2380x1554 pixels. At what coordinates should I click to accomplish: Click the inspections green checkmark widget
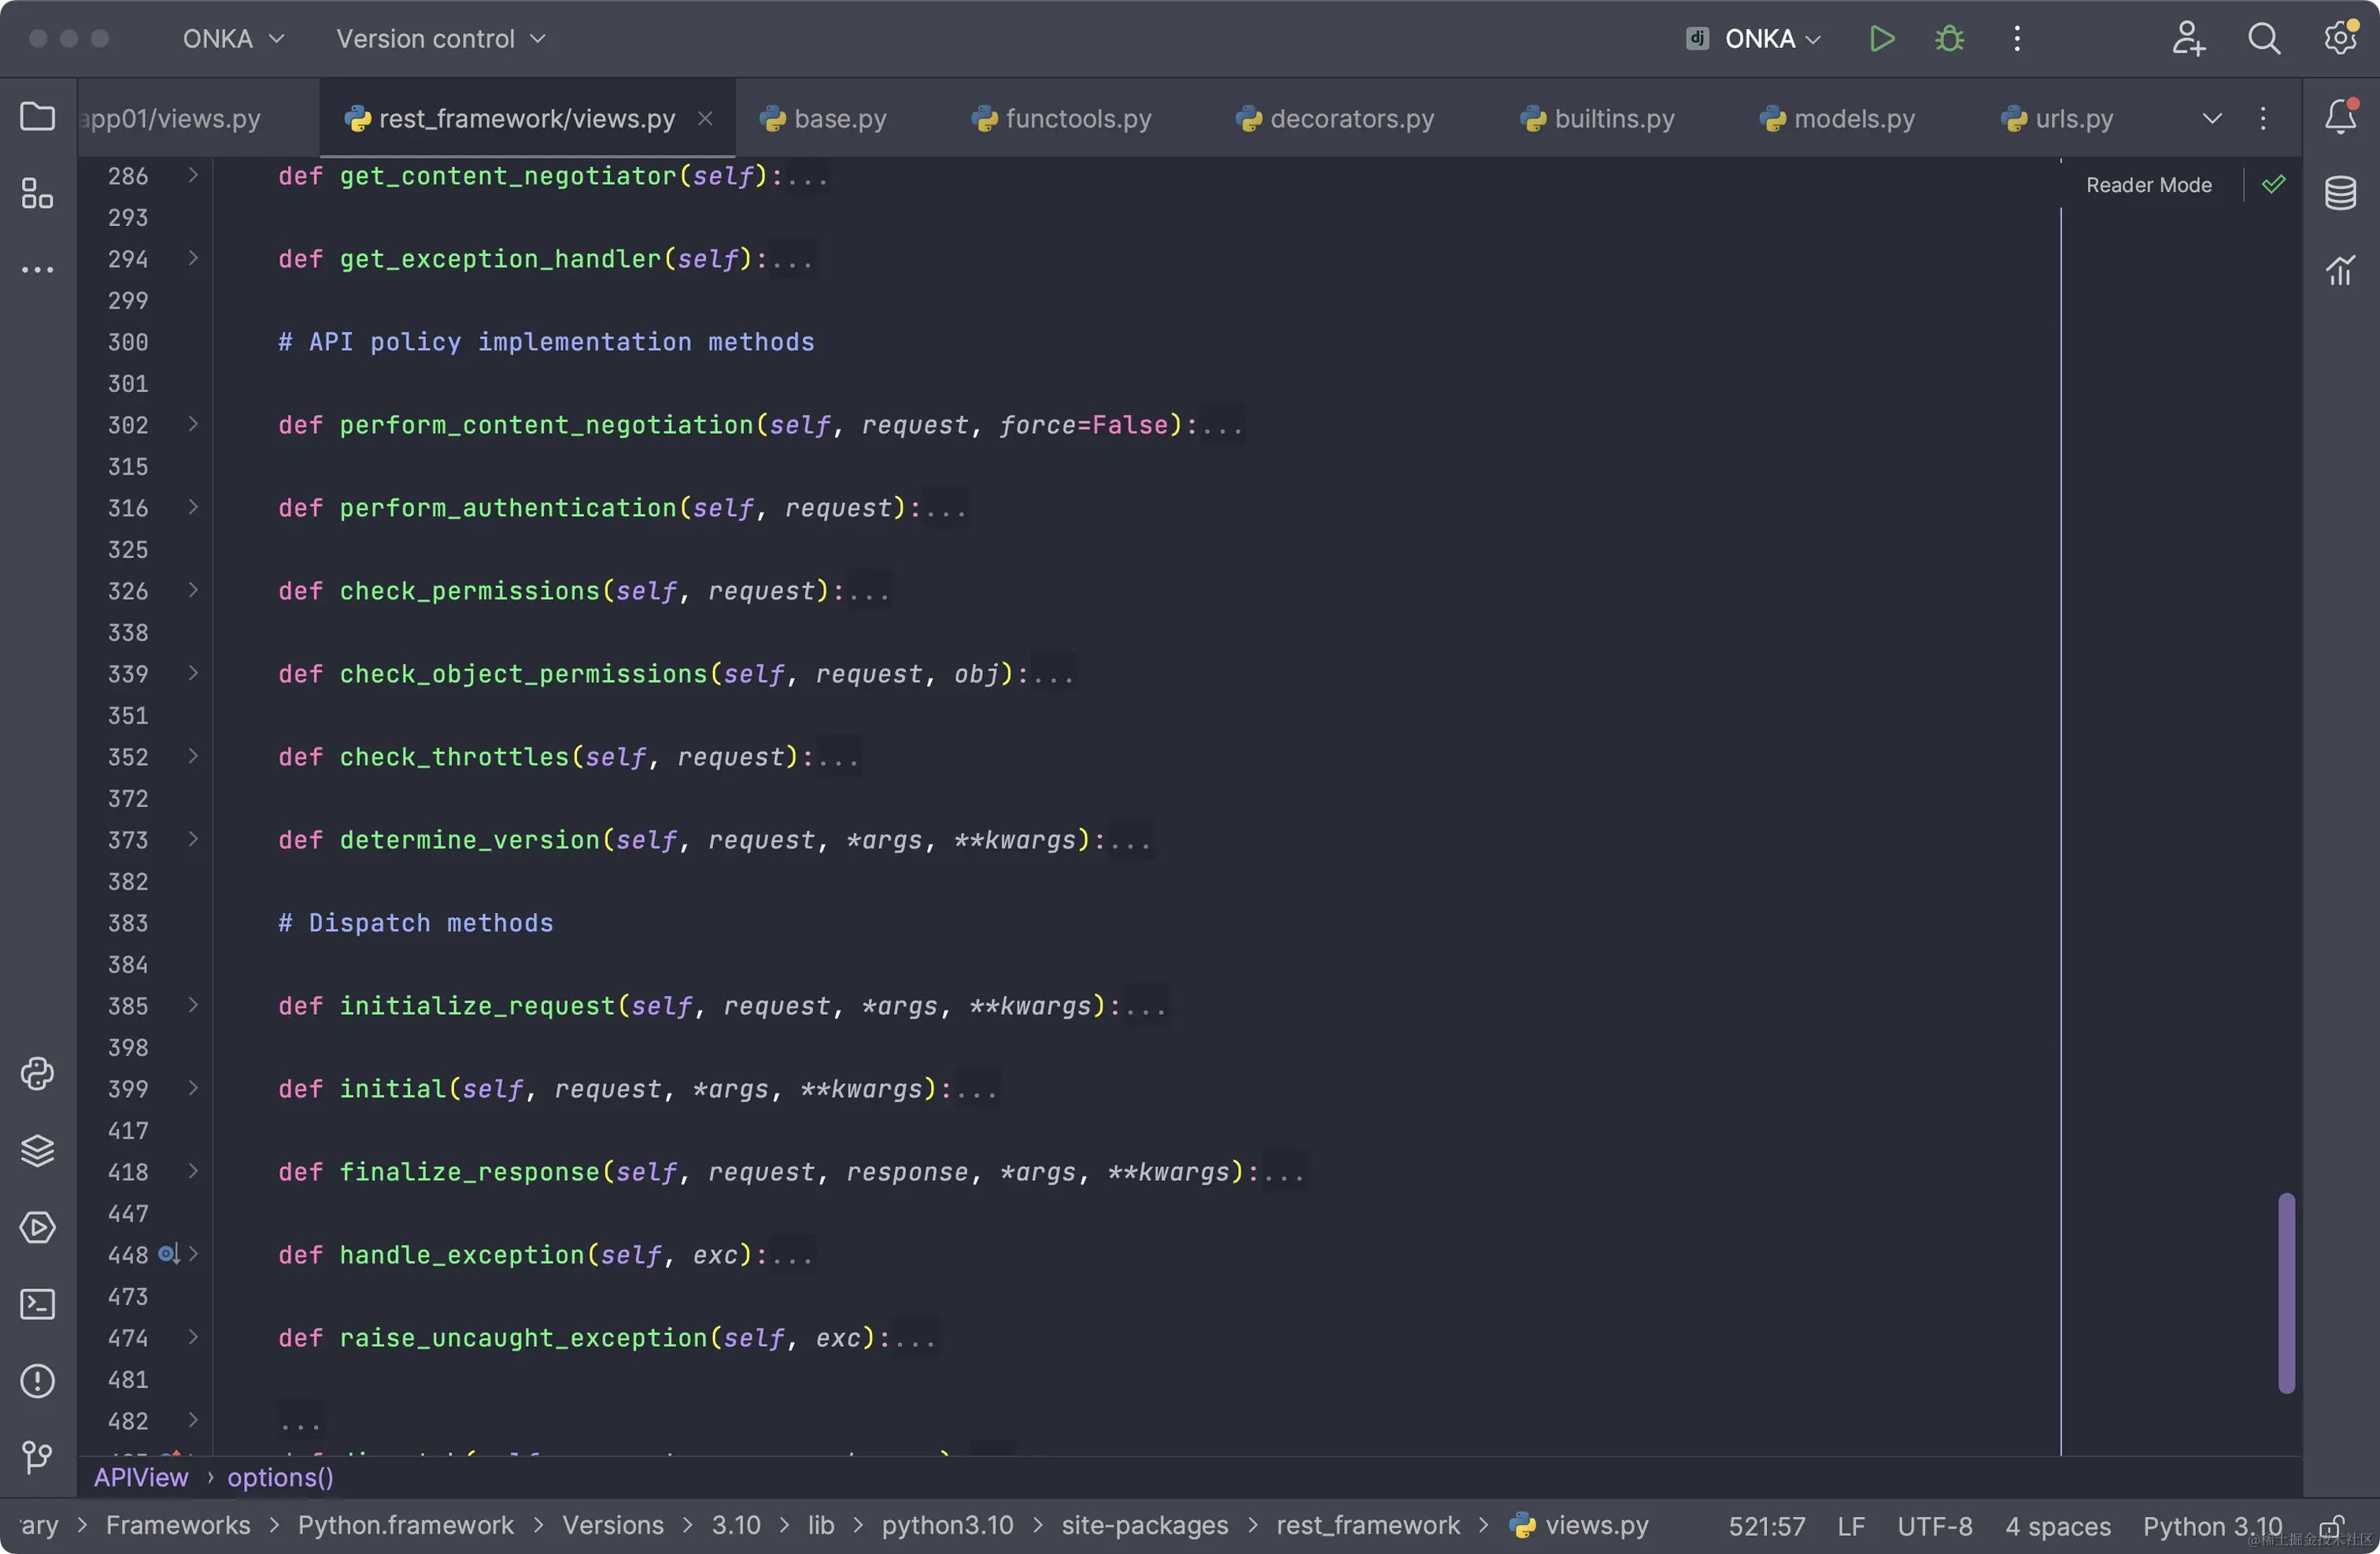pyautogui.click(x=2273, y=185)
